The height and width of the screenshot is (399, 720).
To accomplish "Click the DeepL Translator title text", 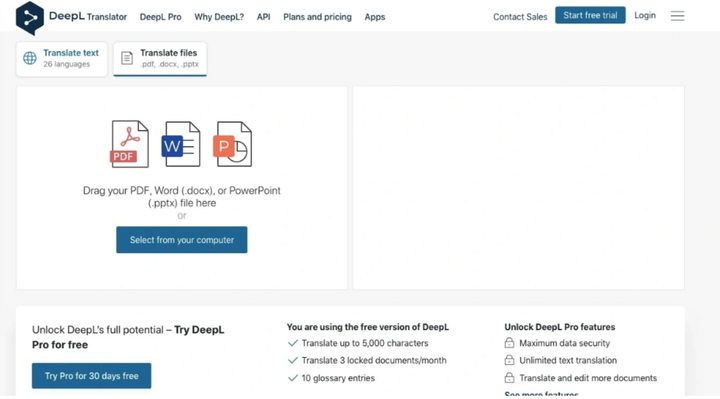I will [x=88, y=17].
